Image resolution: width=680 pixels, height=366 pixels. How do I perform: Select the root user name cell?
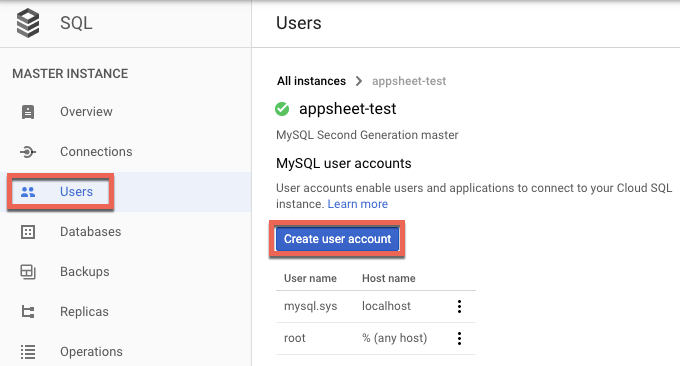click(x=295, y=338)
